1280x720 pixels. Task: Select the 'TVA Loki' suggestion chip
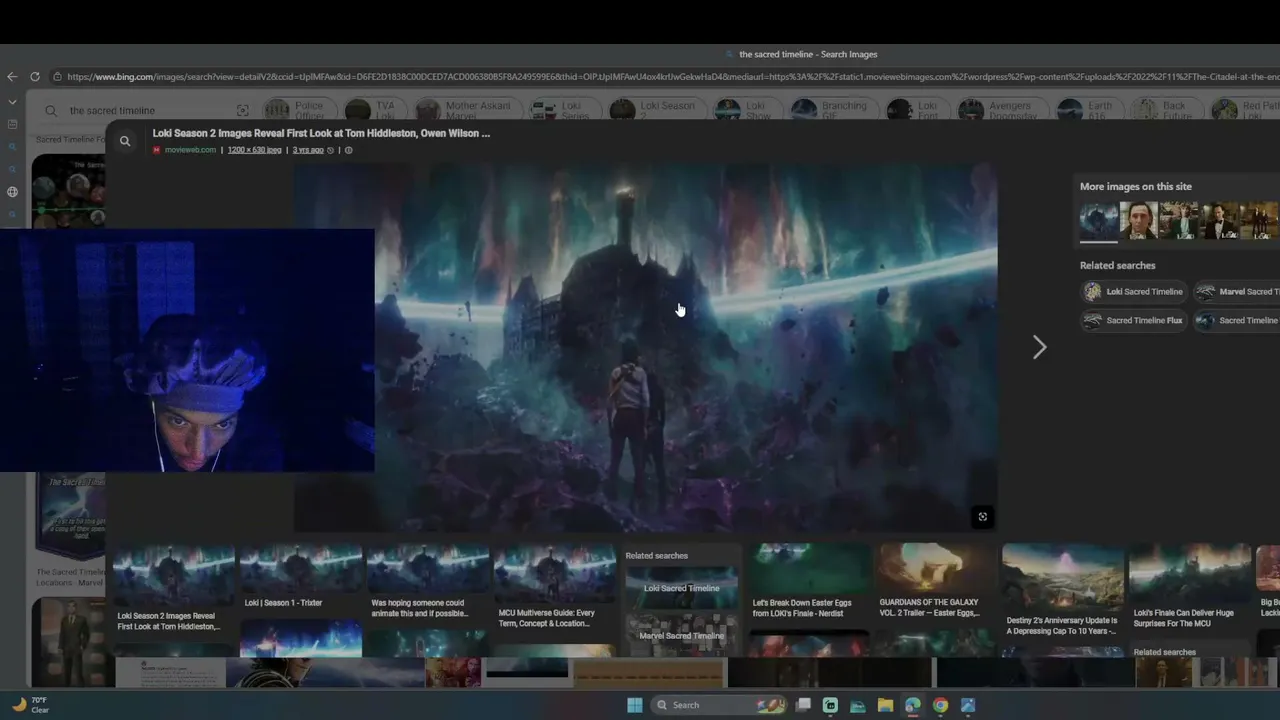click(372, 110)
